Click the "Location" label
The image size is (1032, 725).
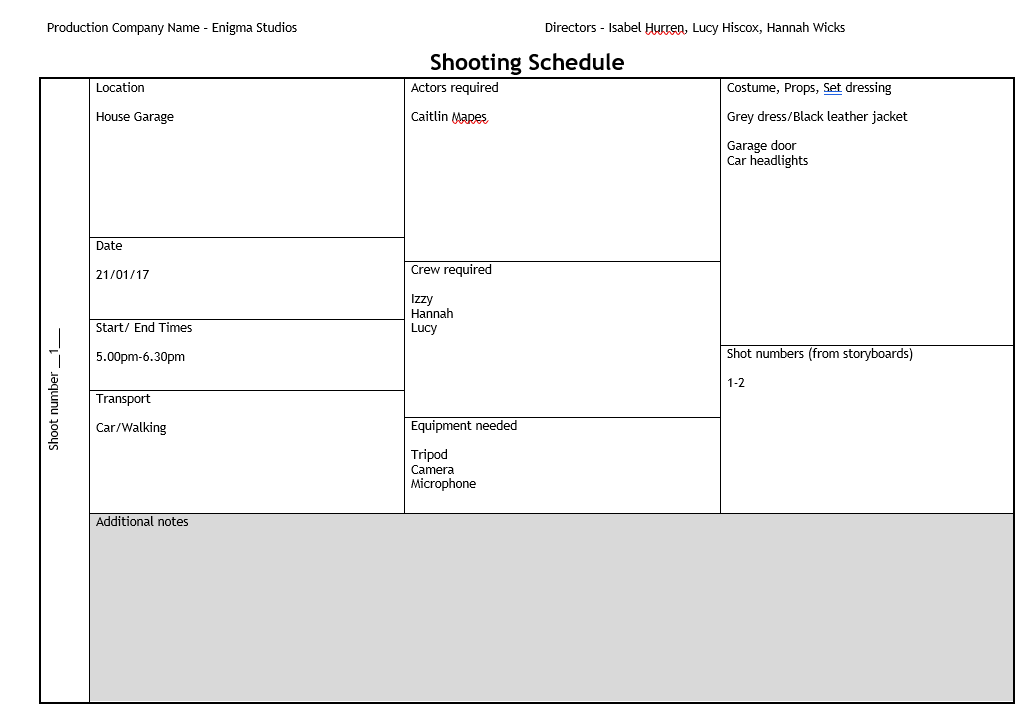120,88
